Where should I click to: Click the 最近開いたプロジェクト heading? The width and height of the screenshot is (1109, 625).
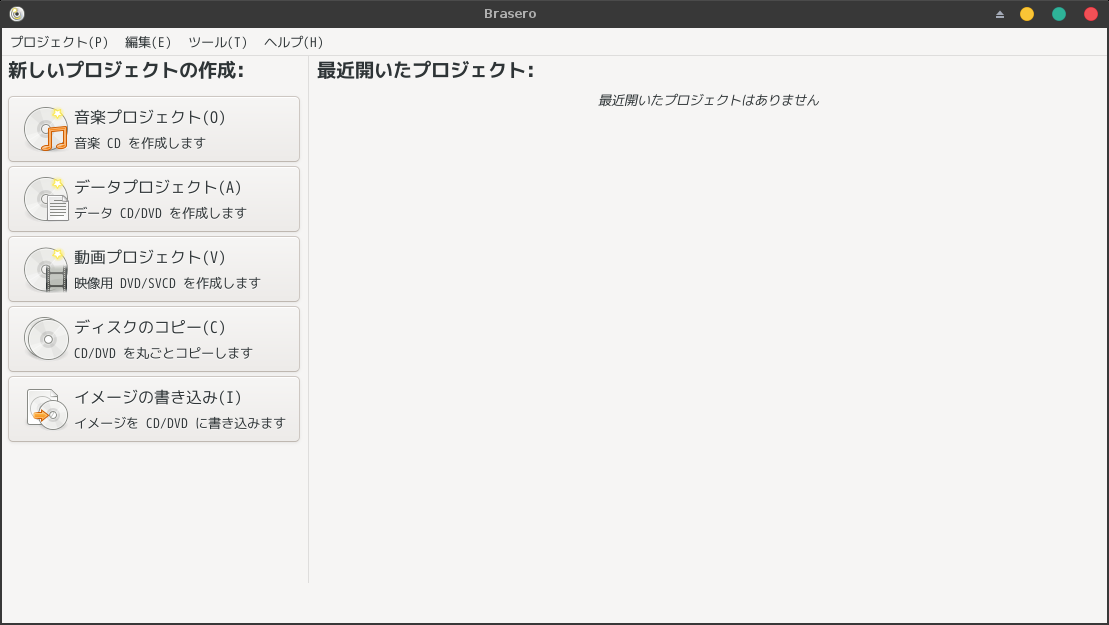tap(425, 70)
